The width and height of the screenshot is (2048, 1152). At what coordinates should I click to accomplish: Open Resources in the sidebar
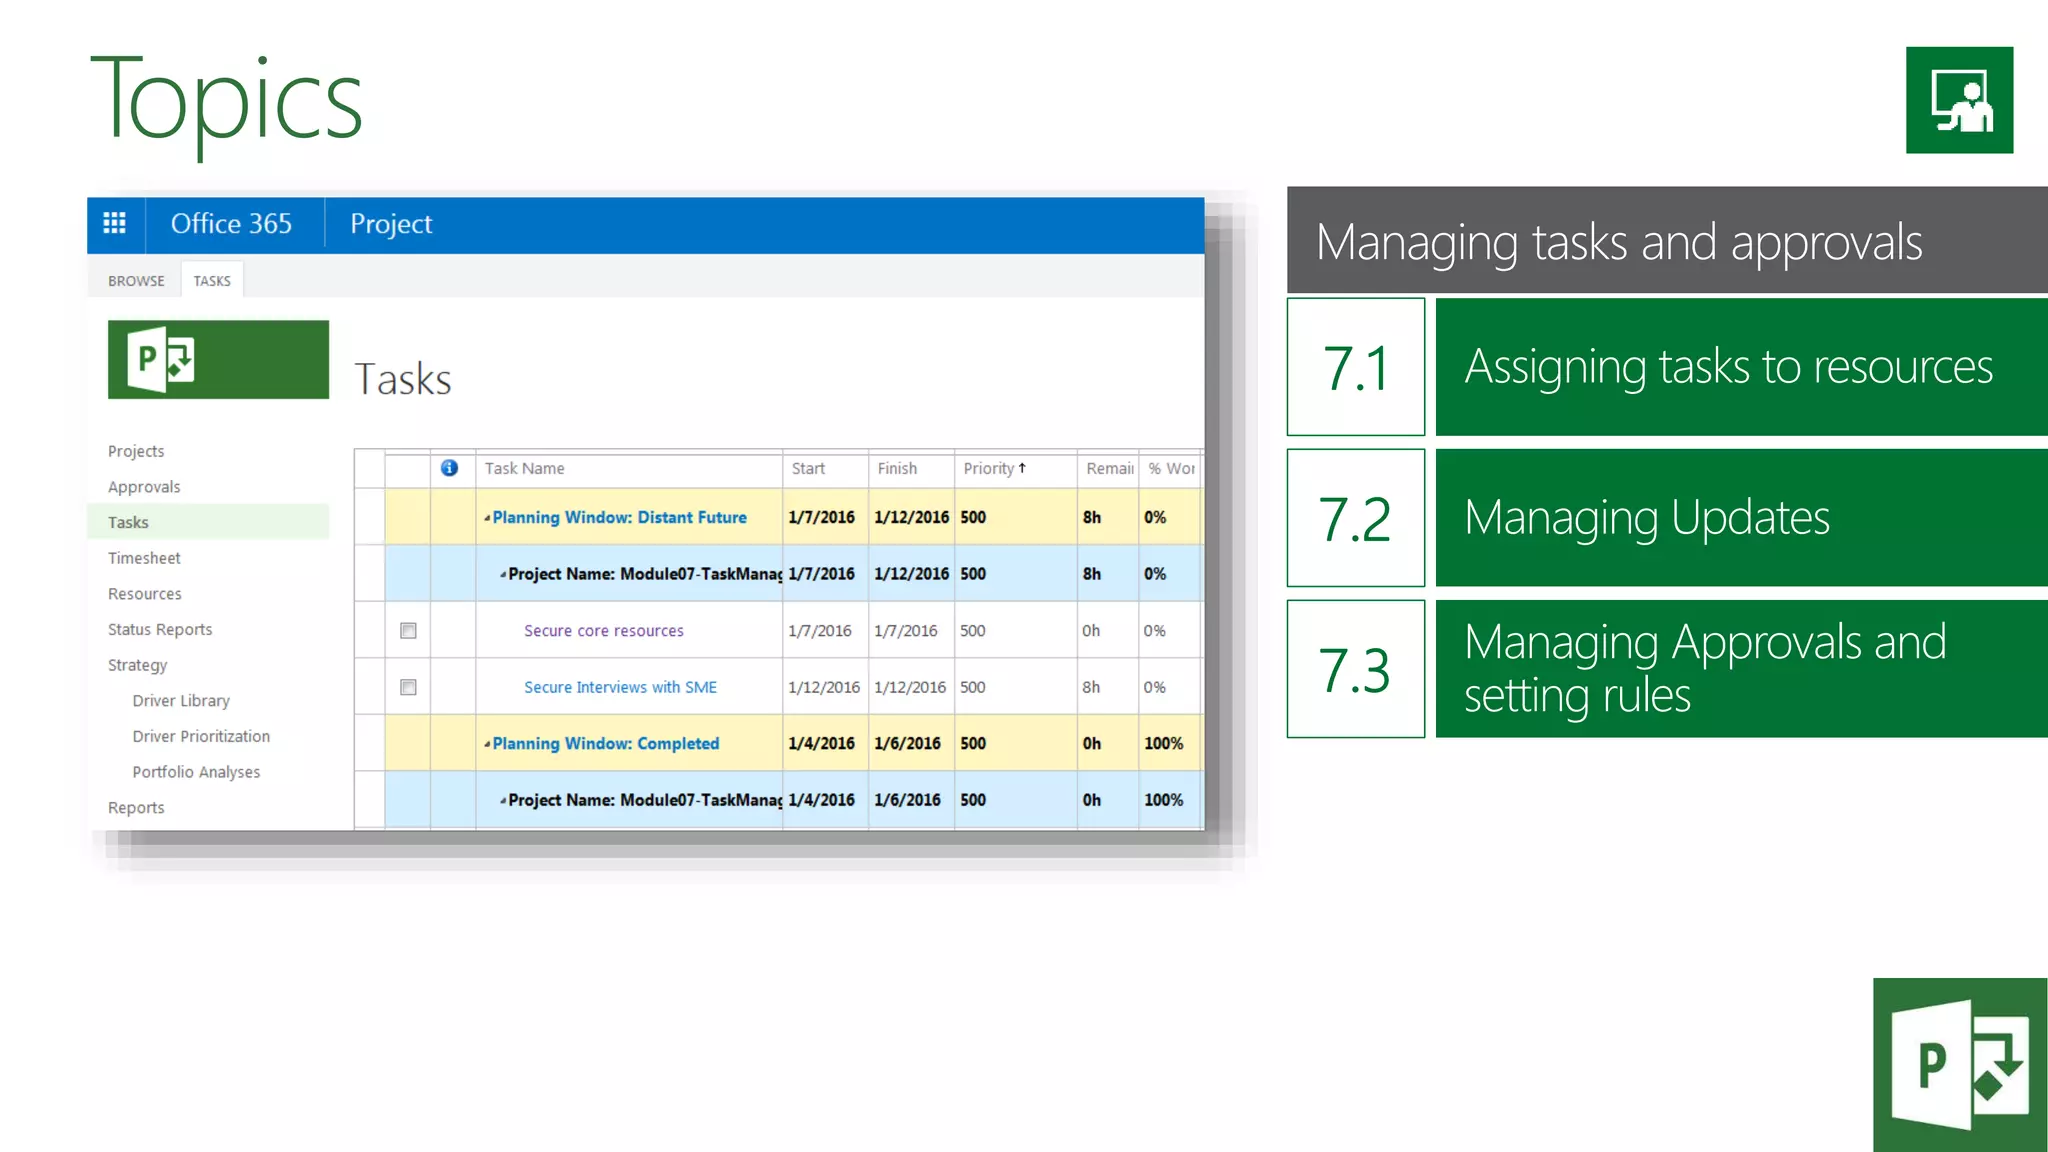click(x=145, y=594)
